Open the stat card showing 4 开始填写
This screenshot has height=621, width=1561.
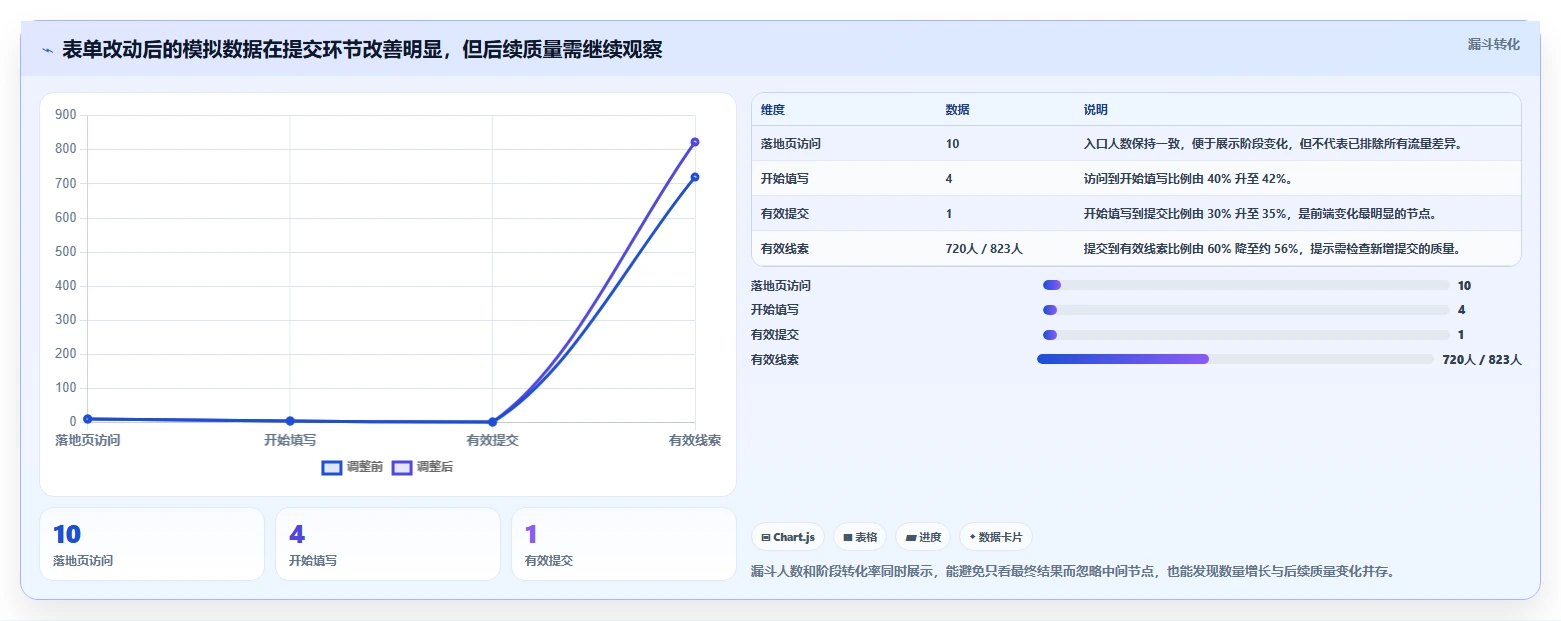coord(388,544)
